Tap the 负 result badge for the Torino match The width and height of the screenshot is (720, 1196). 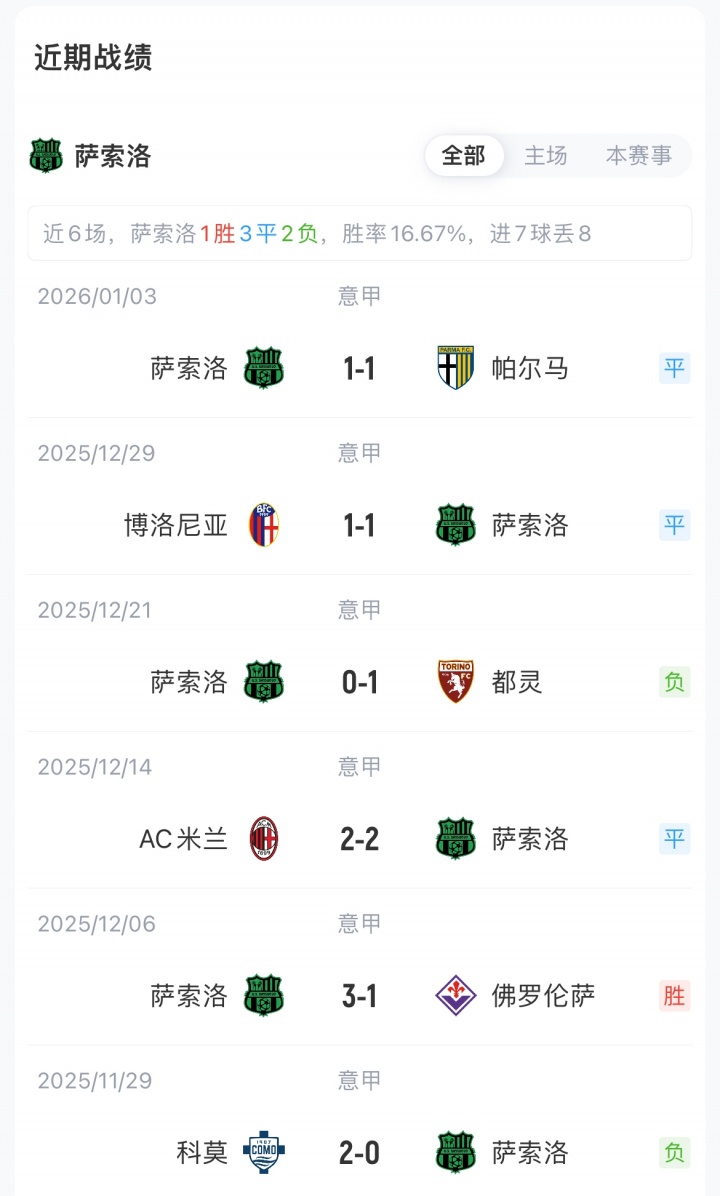pos(675,682)
